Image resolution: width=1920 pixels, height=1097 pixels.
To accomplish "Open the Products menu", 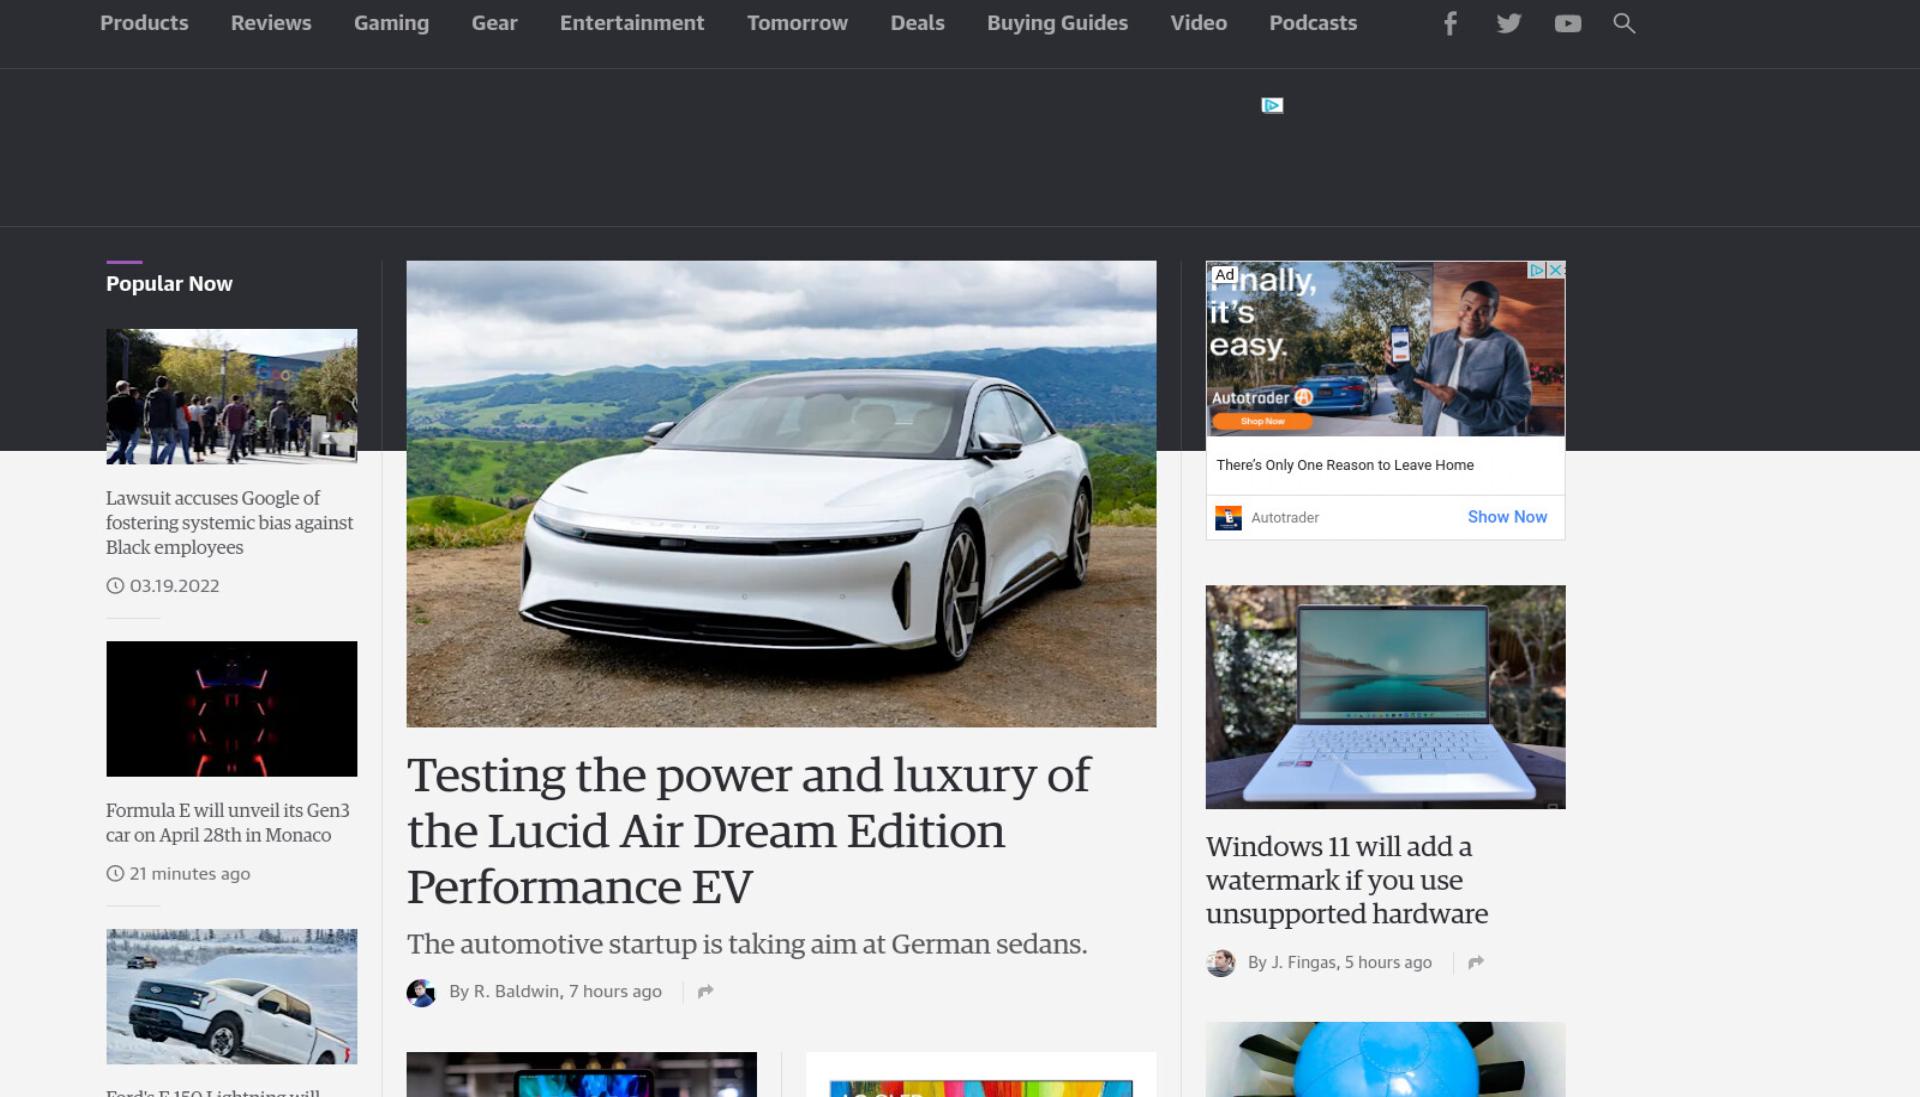I will [144, 23].
